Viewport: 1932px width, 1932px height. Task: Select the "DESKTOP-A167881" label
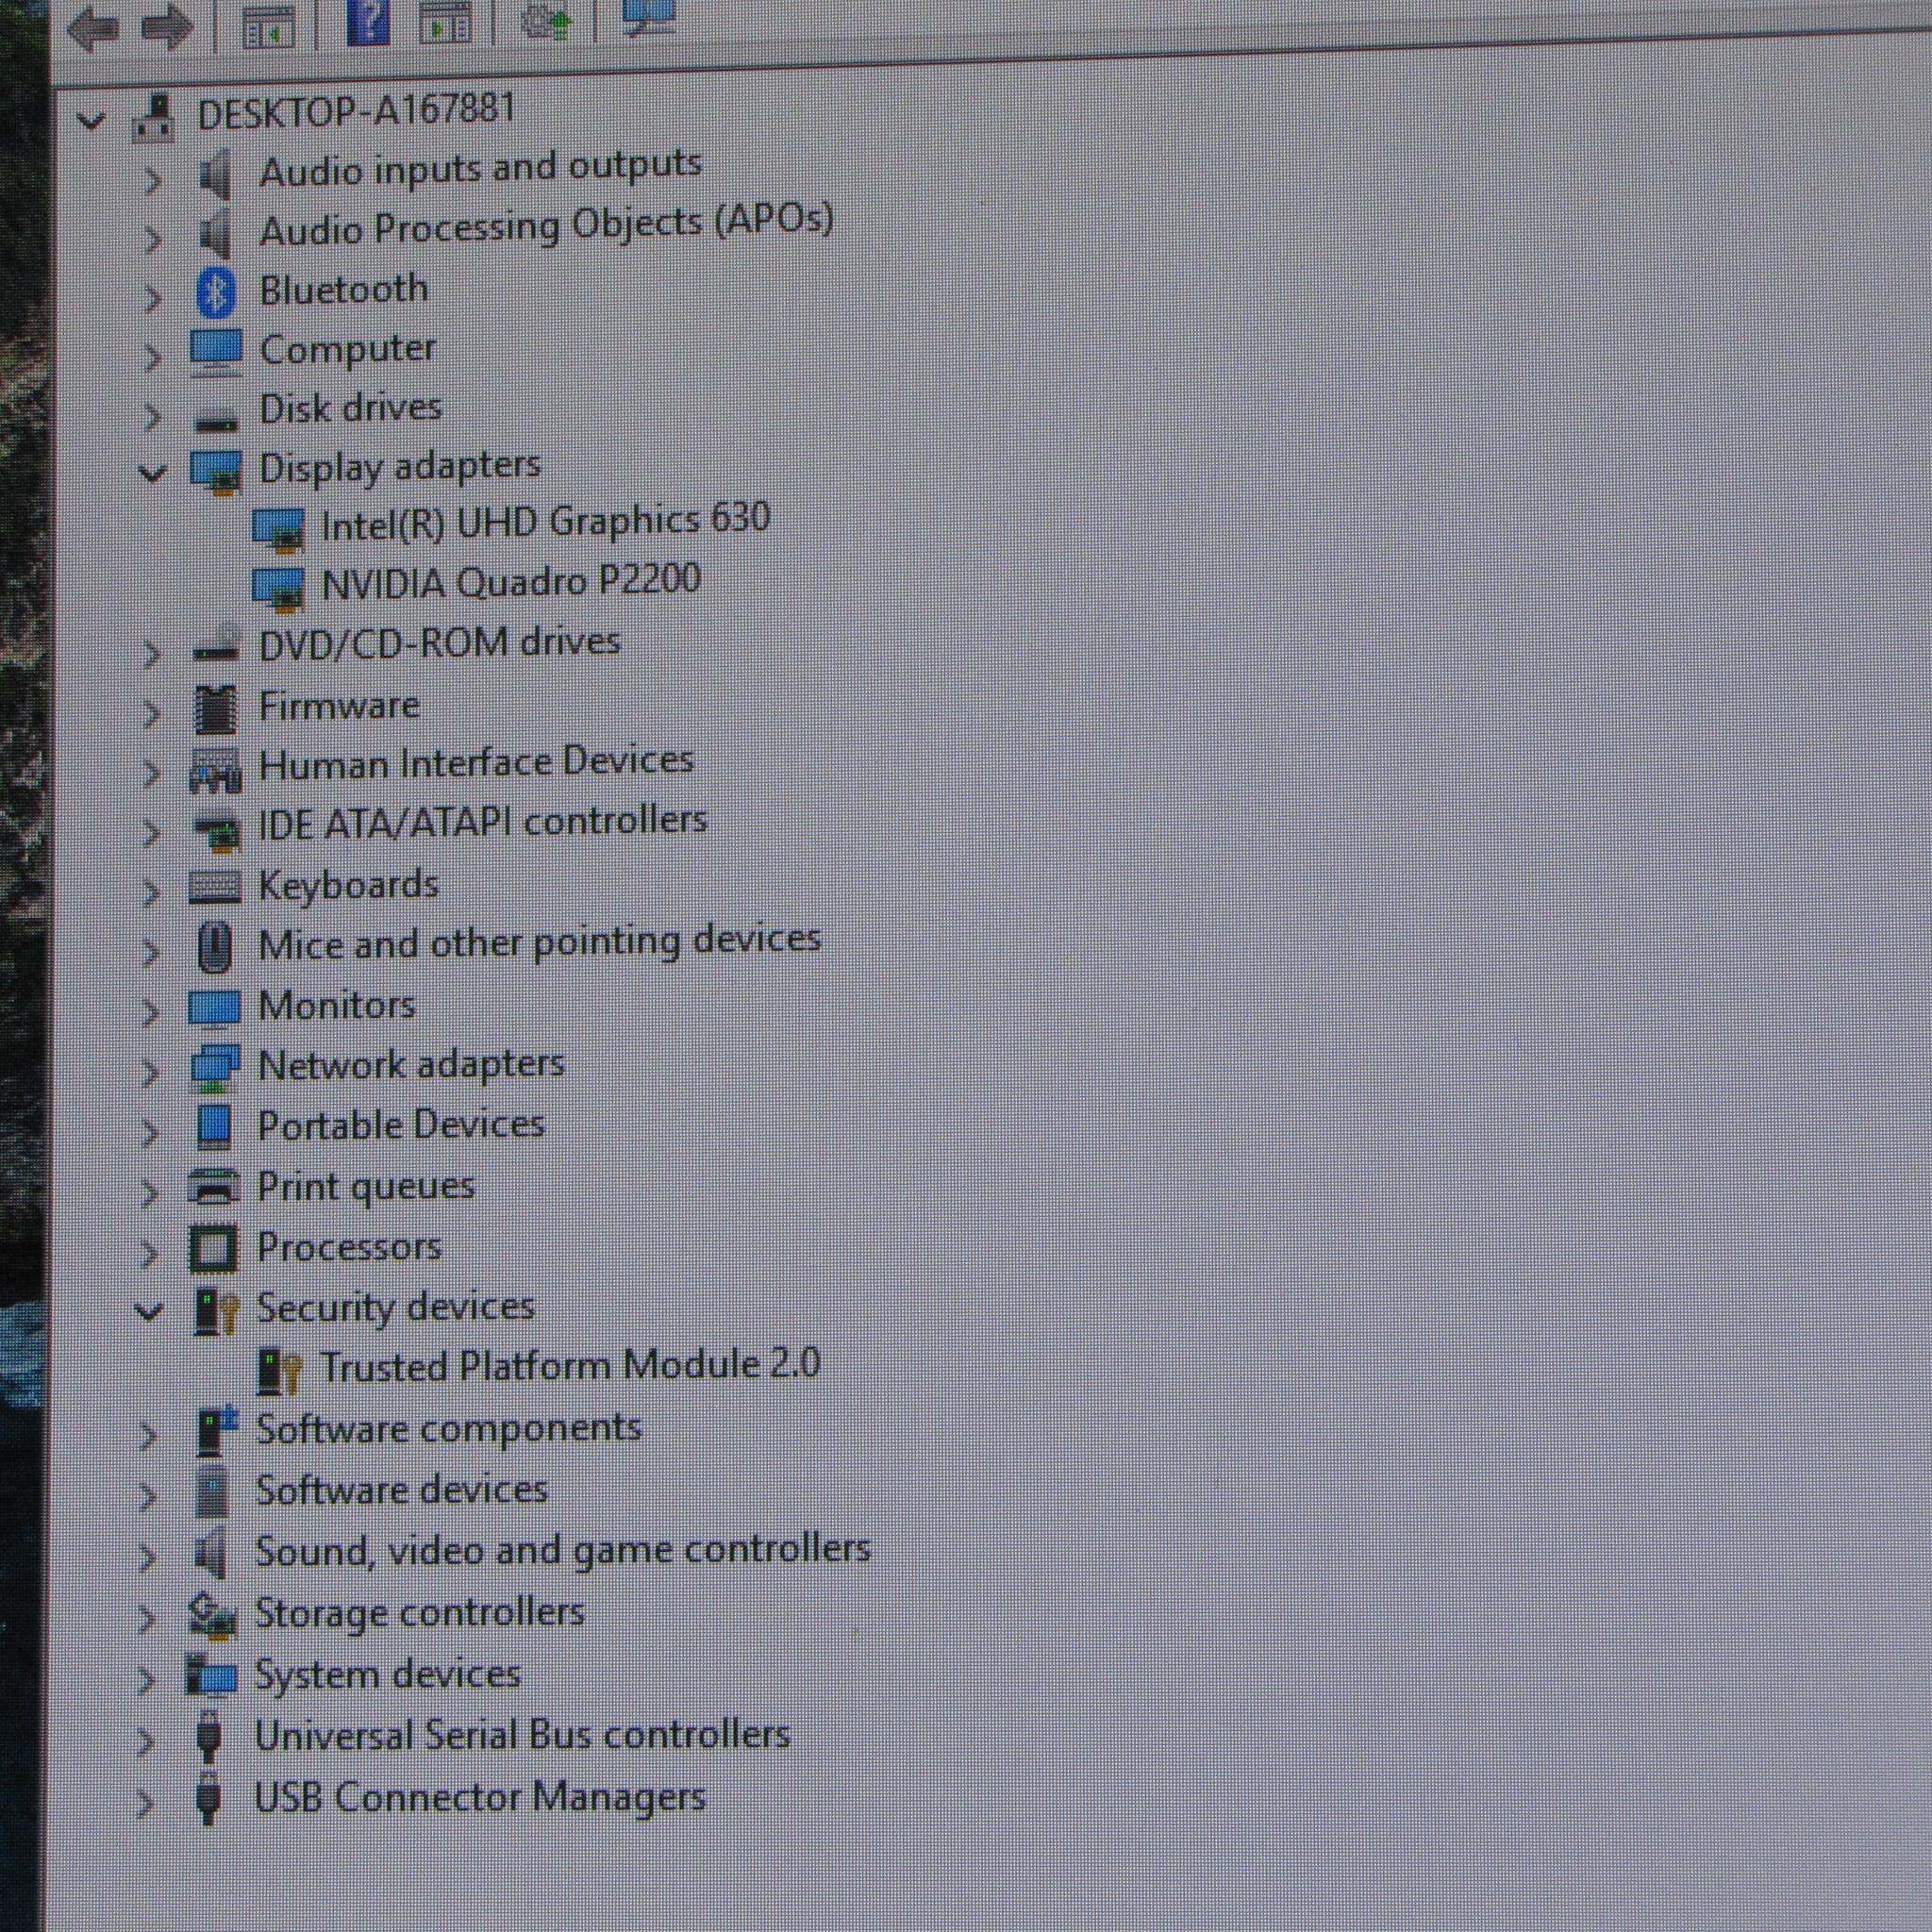point(356,111)
